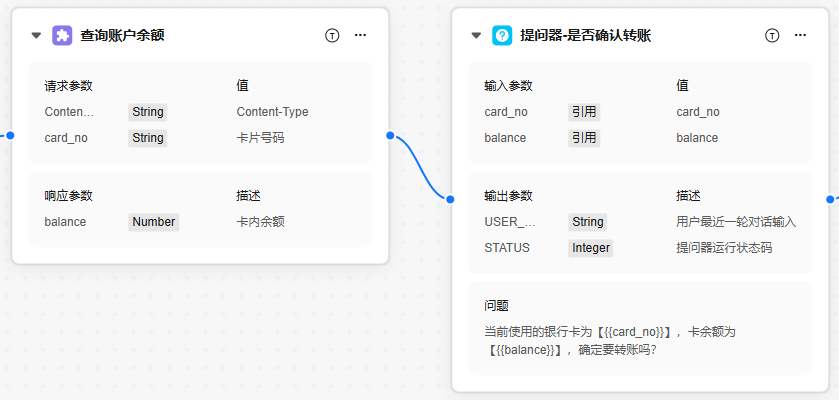Click 引用 tag beside balance input parameter

pyautogui.click(x=584, y=138)
